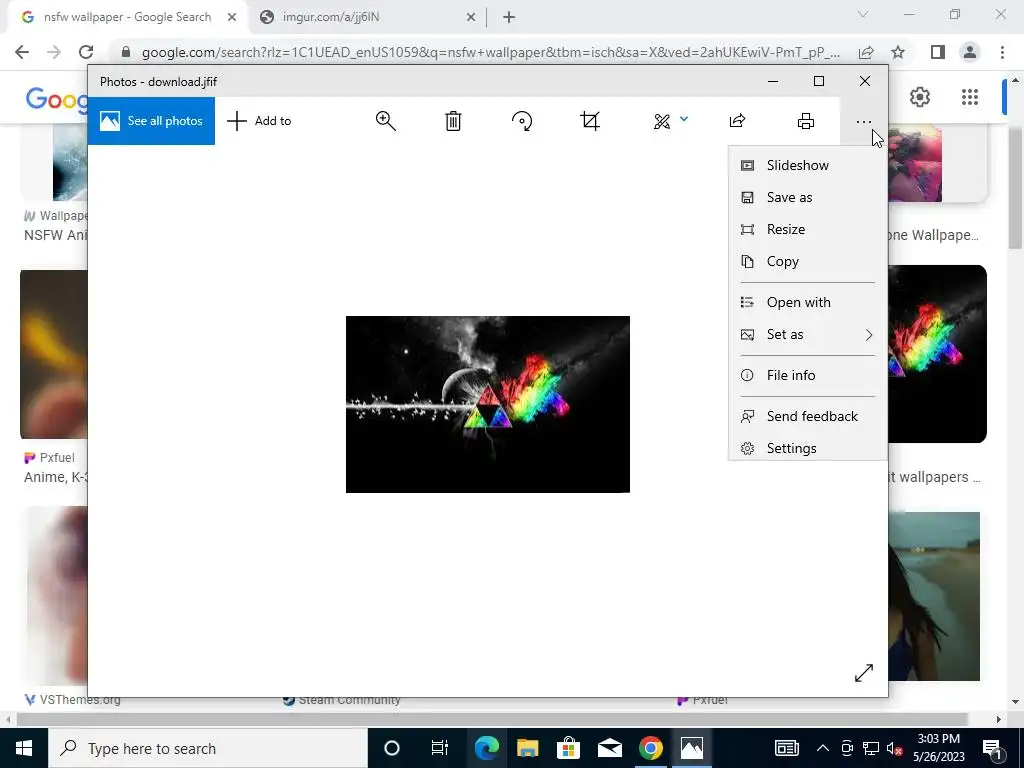This screenshot has height=768, width=1024.
Task: Open the Mail app from taskbar
Action: 609,748
